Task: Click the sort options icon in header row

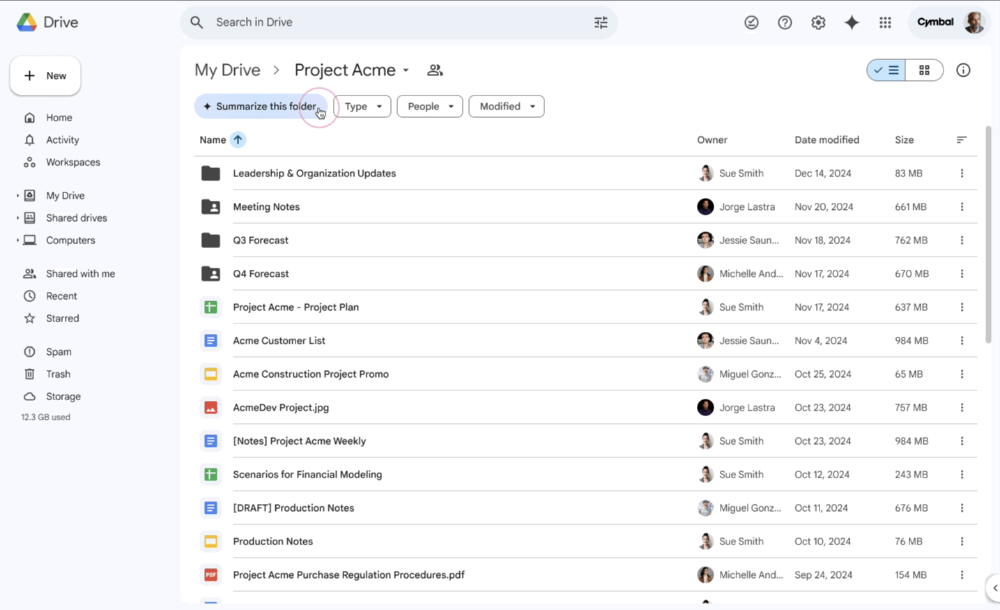Action: [962, 140]
